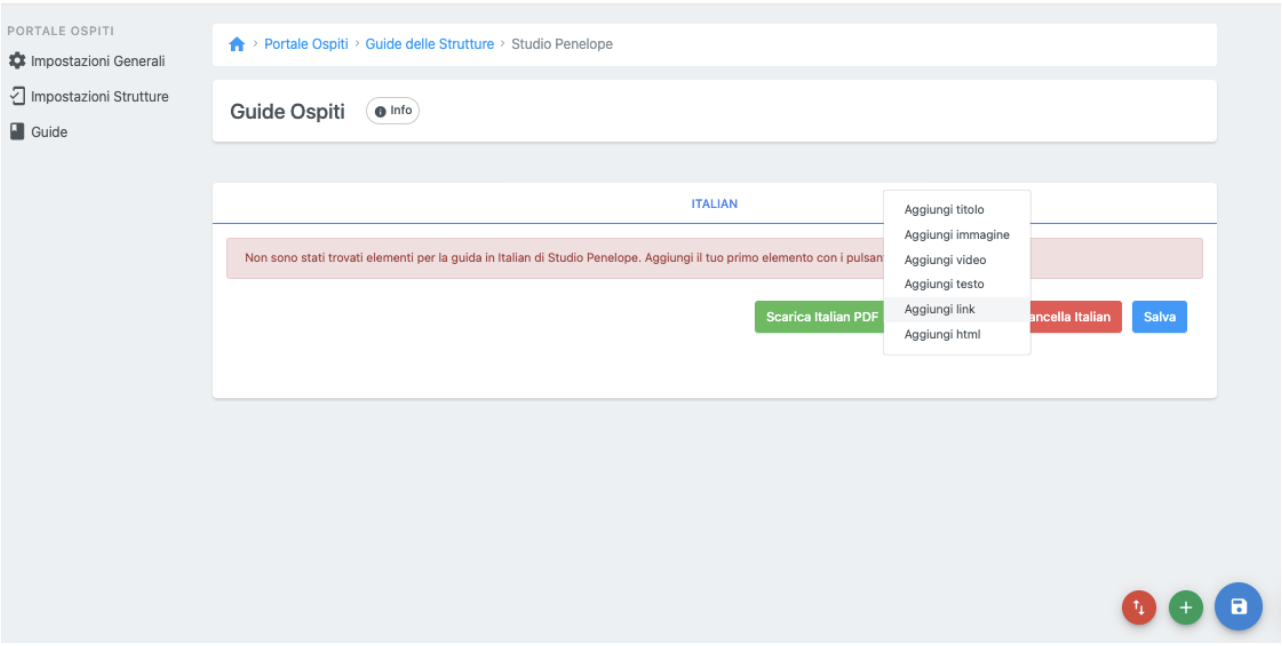
Task: Click the gear icon for Impostazioni Generali
Action: click(x=17, y=61)
